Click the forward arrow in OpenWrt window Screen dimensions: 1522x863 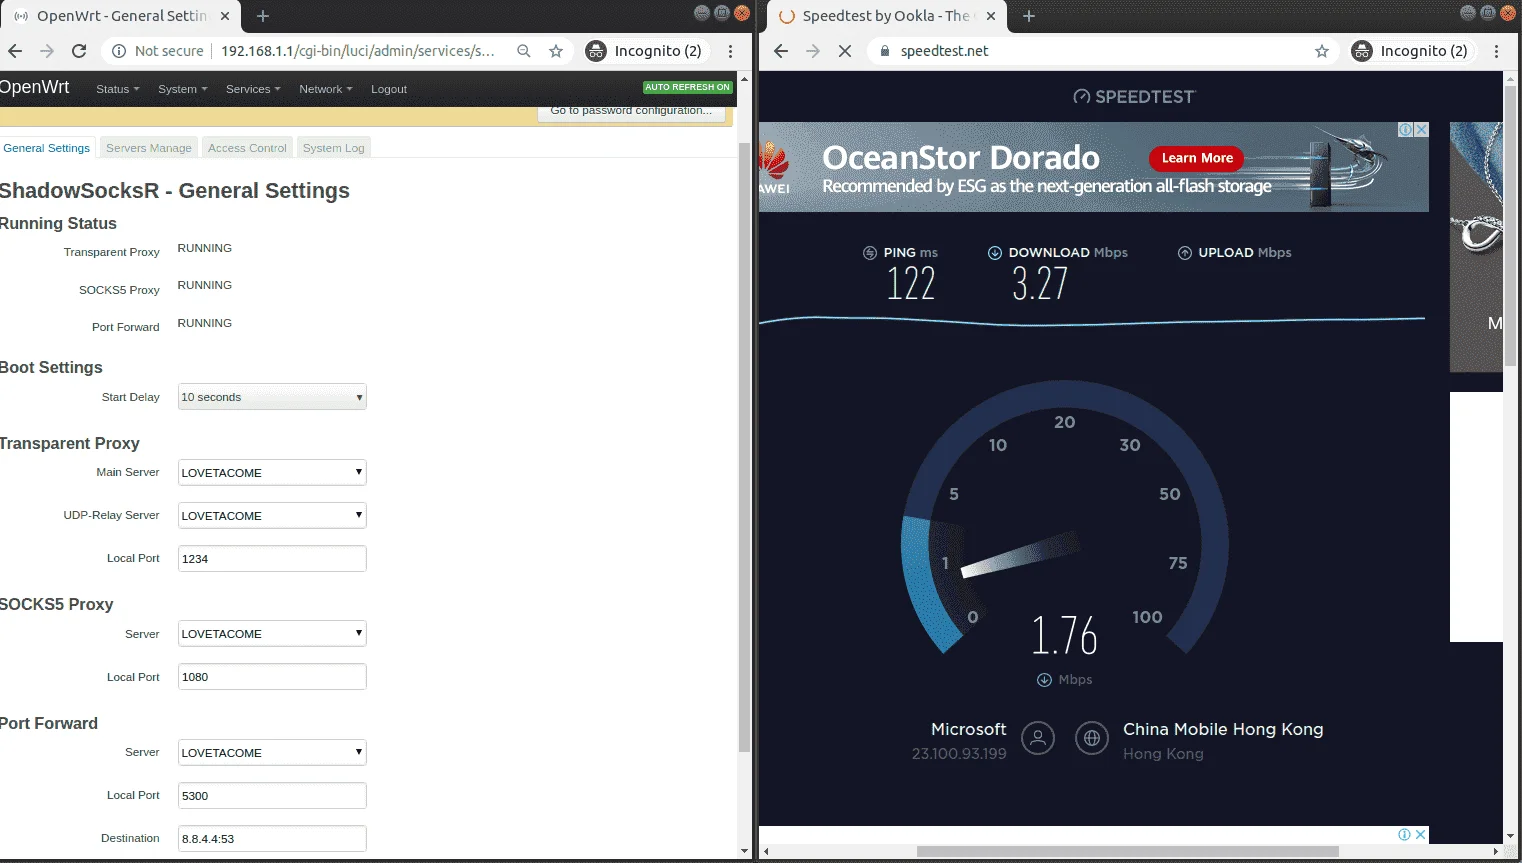(47, 51)
